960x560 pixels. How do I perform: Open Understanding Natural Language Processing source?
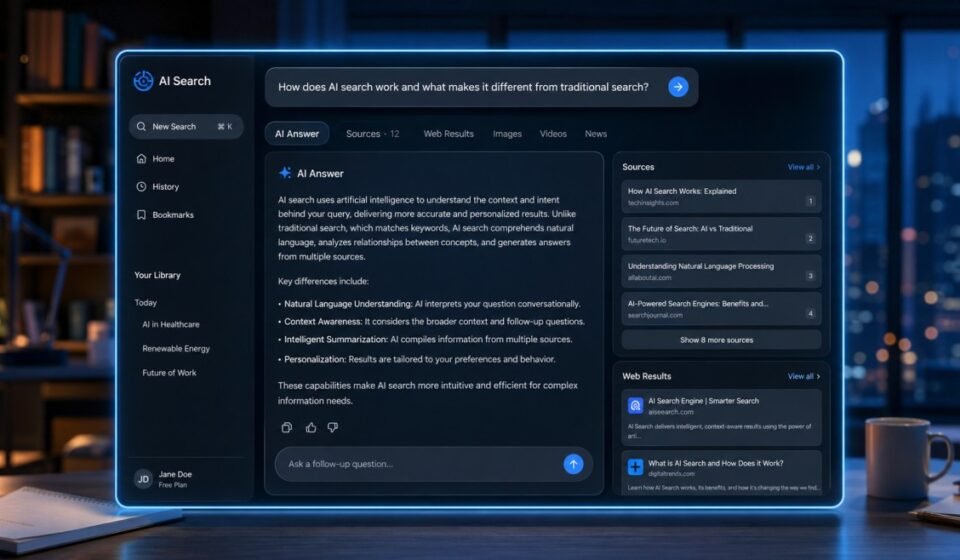721,271
